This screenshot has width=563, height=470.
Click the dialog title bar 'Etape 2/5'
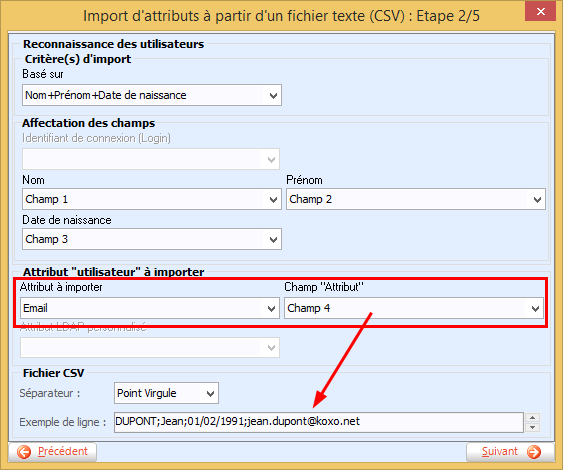point(282,16)
